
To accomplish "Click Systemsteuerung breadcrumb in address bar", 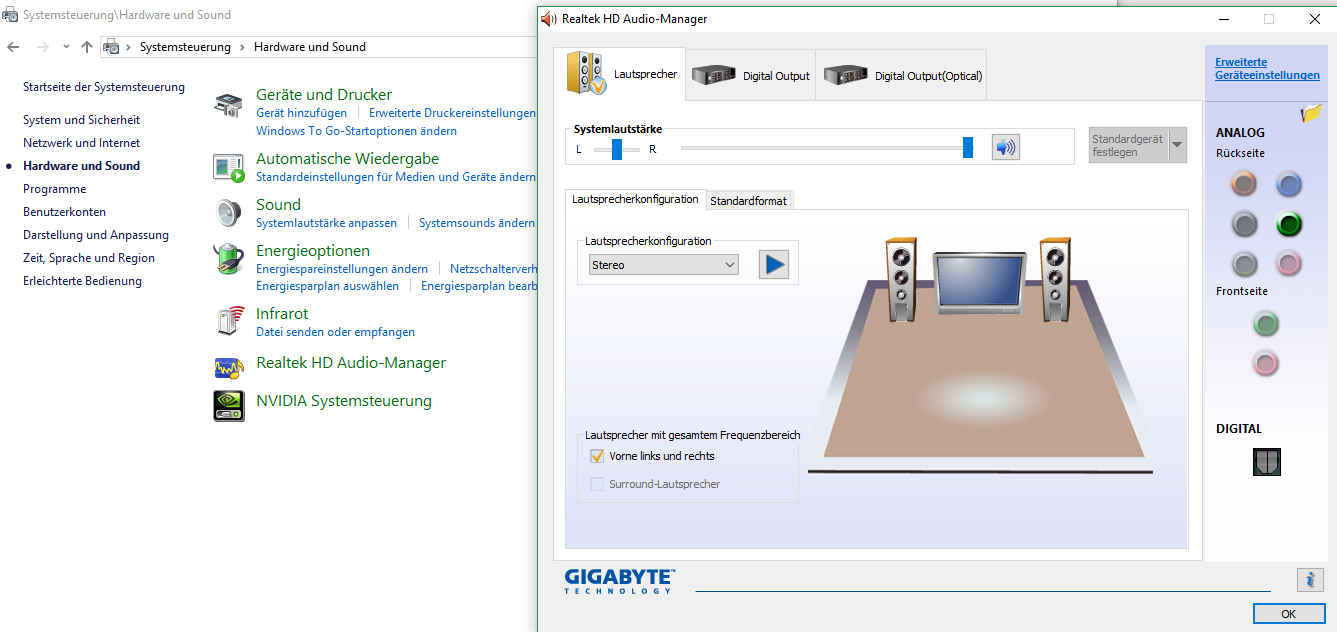I will click(x=185, y=47).
